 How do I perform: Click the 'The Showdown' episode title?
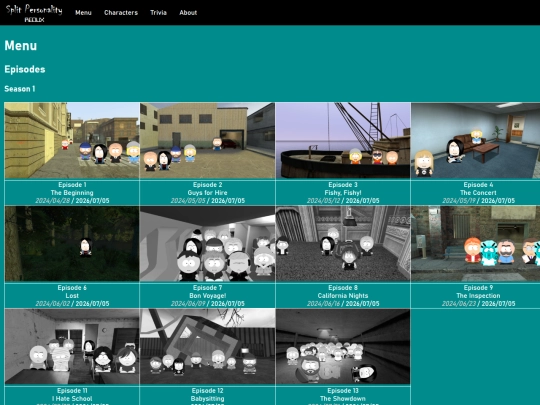(x=343, y=399)
